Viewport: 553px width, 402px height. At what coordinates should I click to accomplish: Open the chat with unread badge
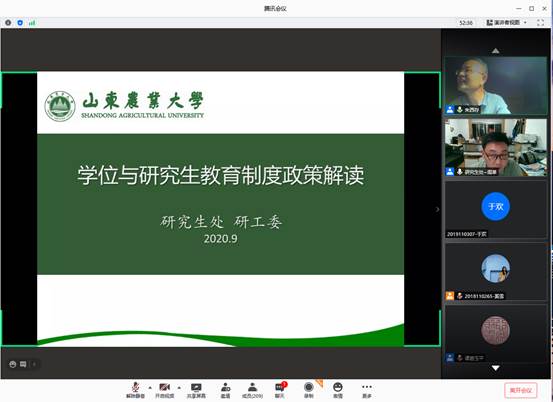click(x=280, y=390)
